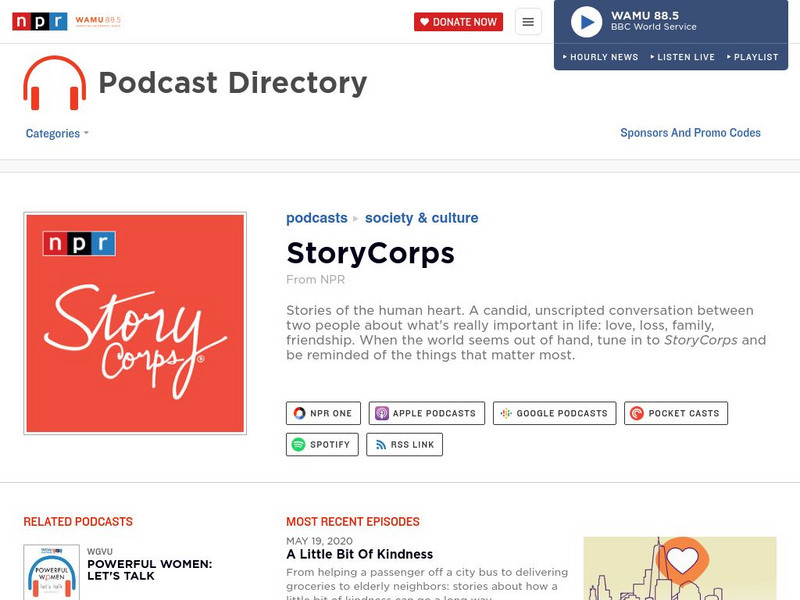This screenshot has height=600, width=800.
Task: Click the Related Podcasts heading
Action: pyautogui.click(x=78, y=521)
